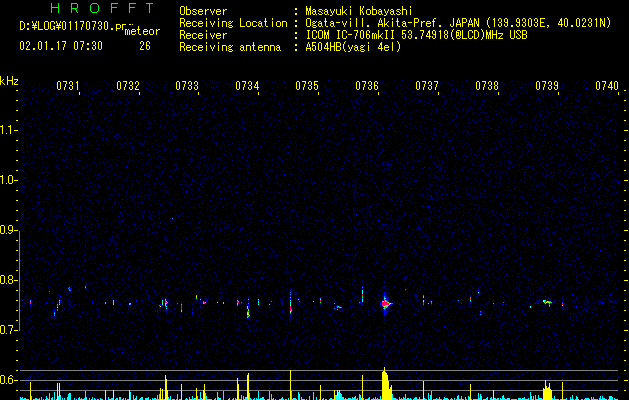The width and height of the screenshot is (629, 400).
Task: Click the 0740 time marker
Action: click(x=607, y=85)
